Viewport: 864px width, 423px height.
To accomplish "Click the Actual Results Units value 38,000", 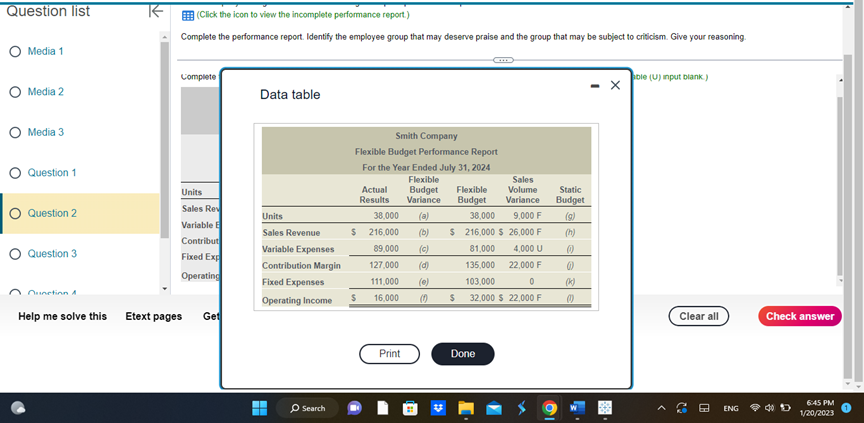I will 386,215.
